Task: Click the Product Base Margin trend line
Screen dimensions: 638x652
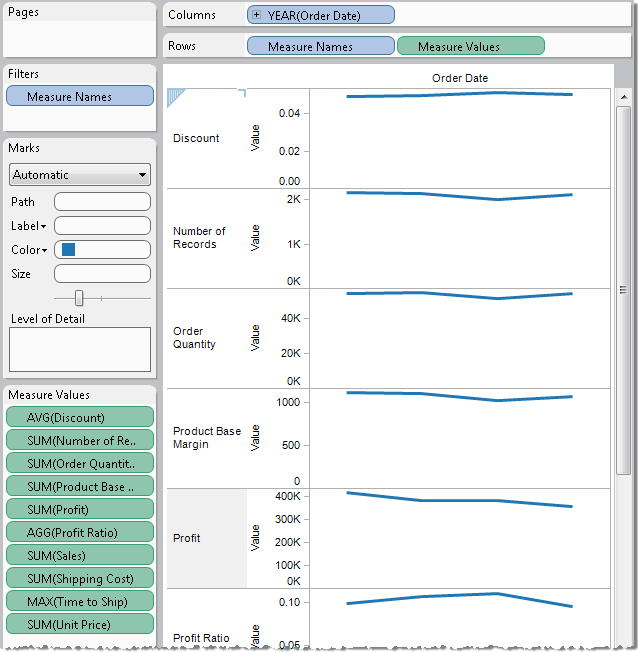Action: (x=460, y=396)
